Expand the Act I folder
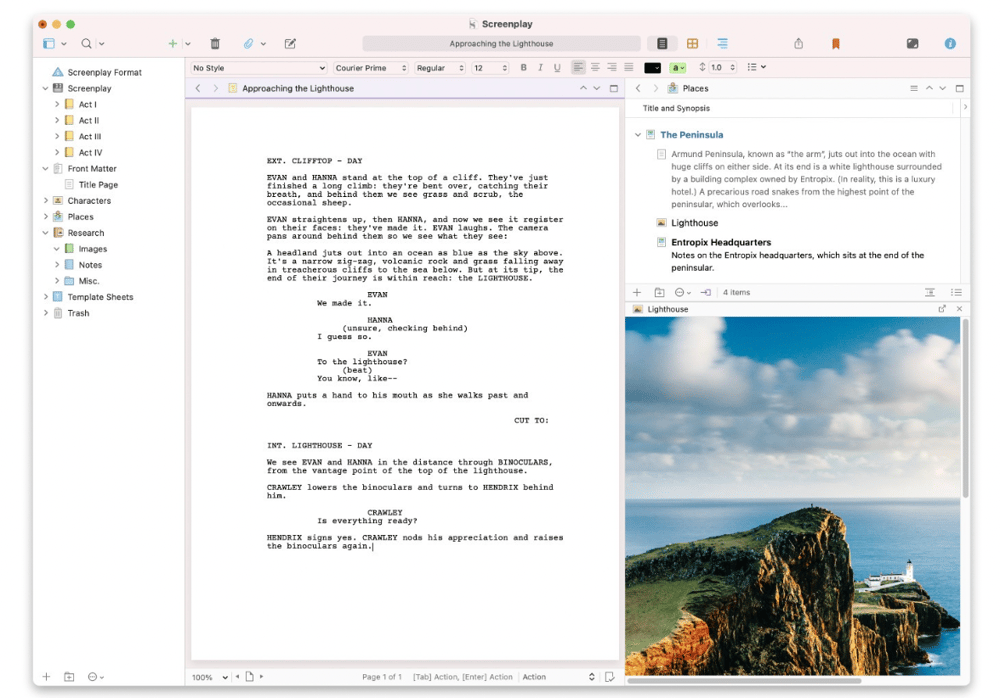 point(56,104)
